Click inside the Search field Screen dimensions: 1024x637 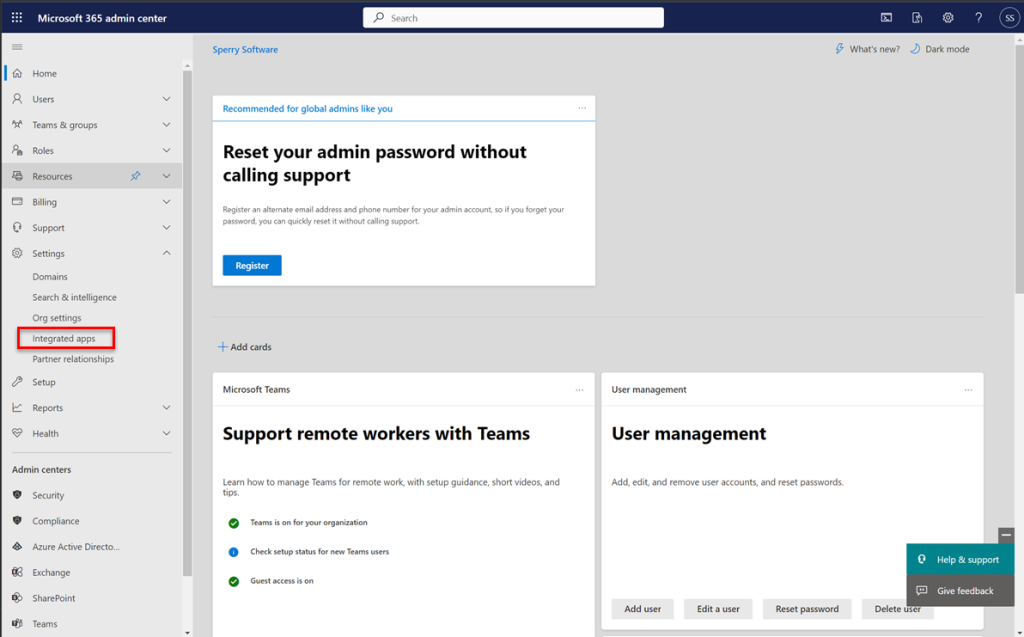pyautogui.click(x=512, y=17)
